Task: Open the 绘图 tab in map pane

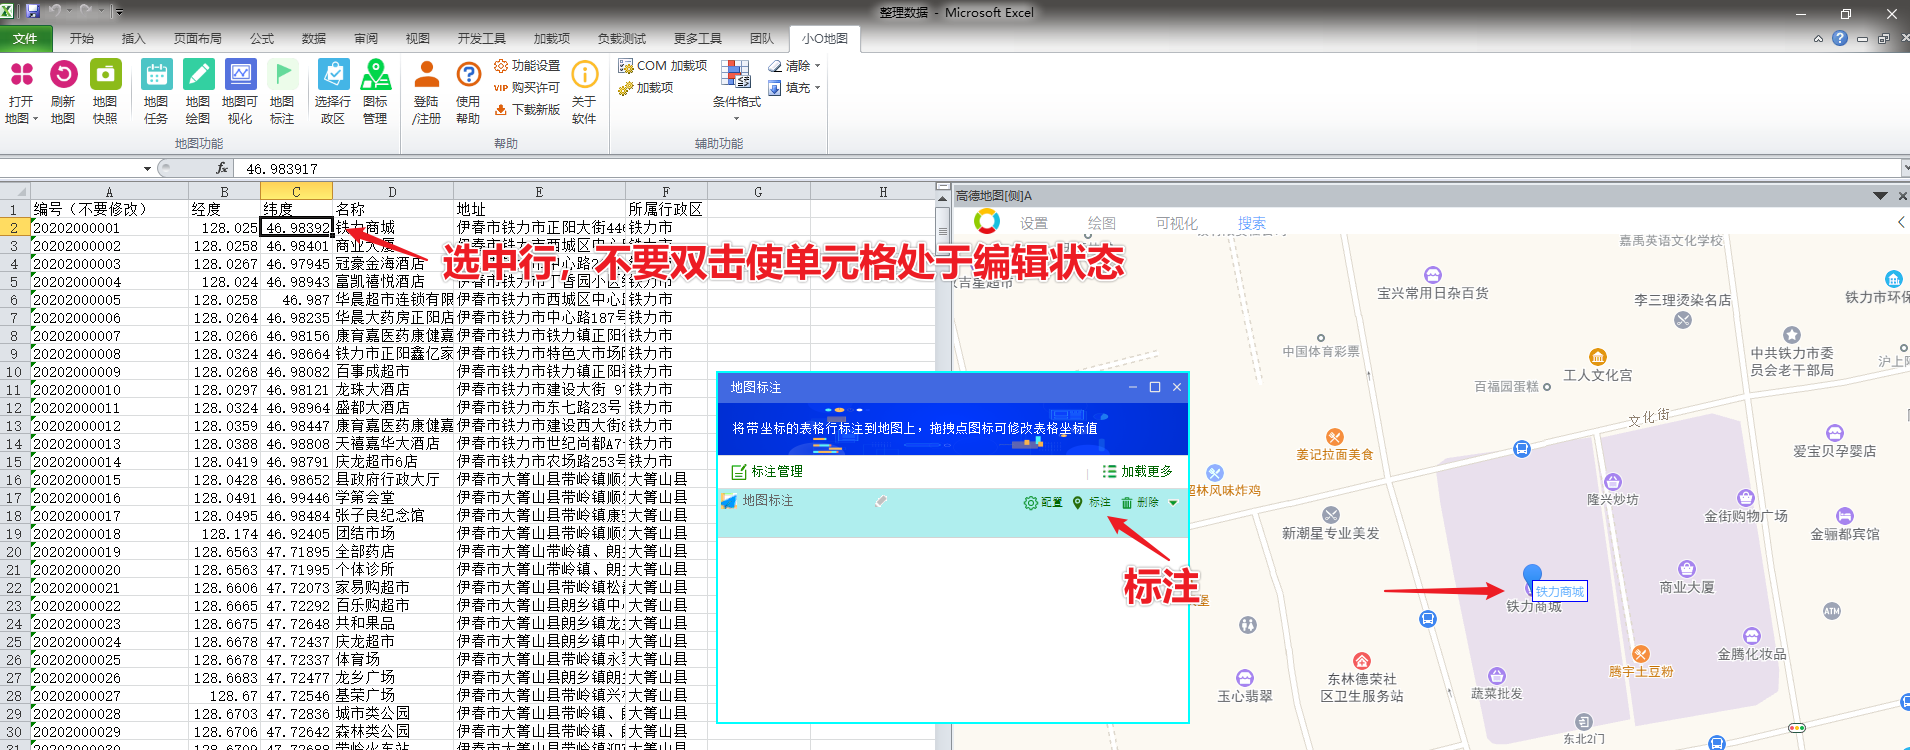Action: pos(1102,223)
